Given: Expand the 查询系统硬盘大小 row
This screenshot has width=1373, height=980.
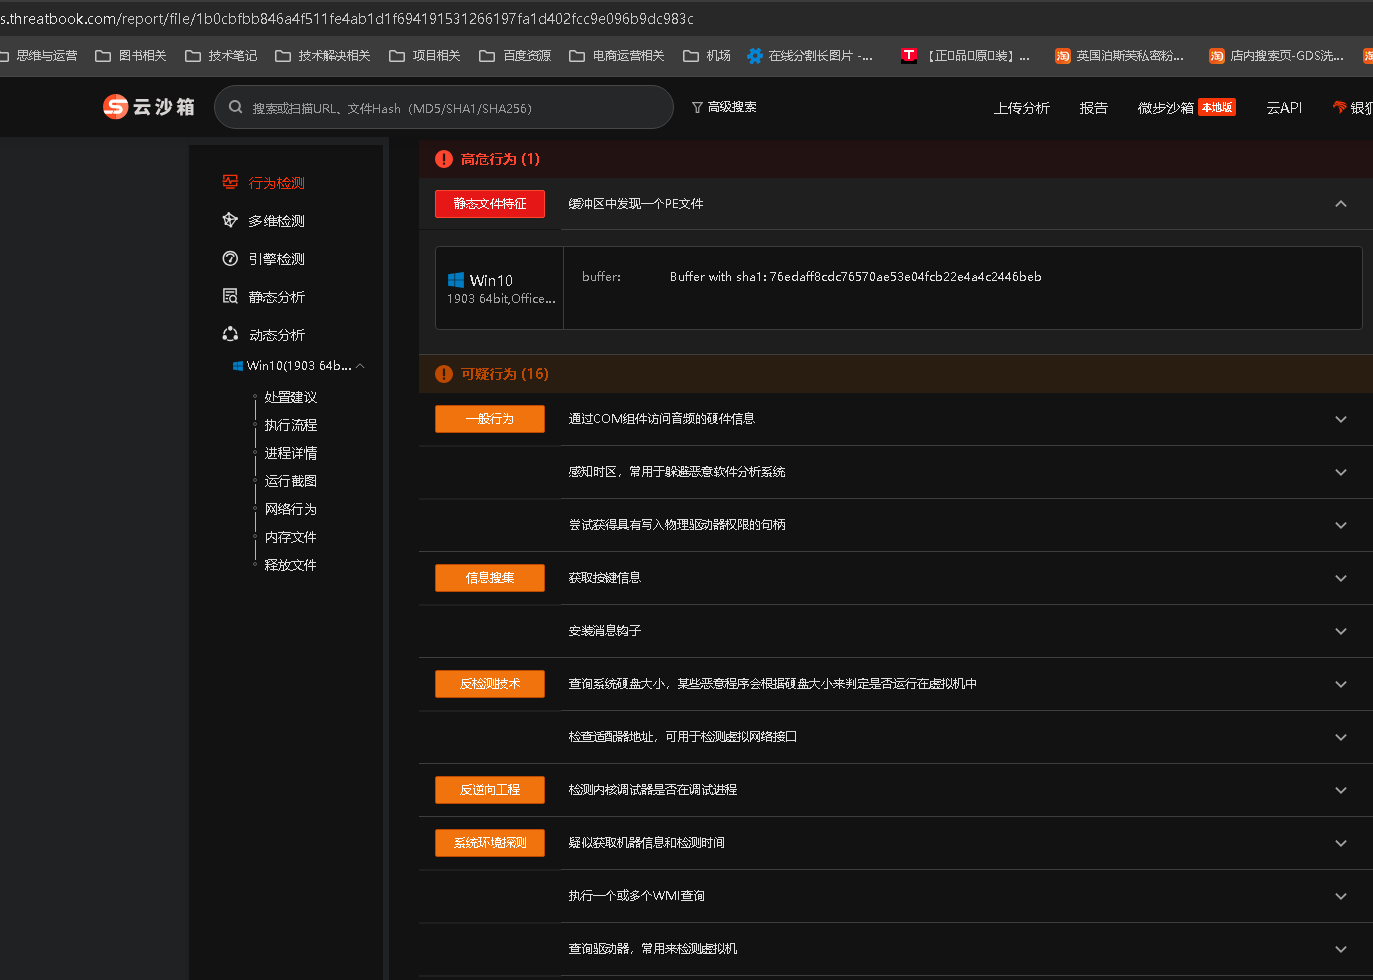Looking at the screenshot, I should coord(1341,684).
